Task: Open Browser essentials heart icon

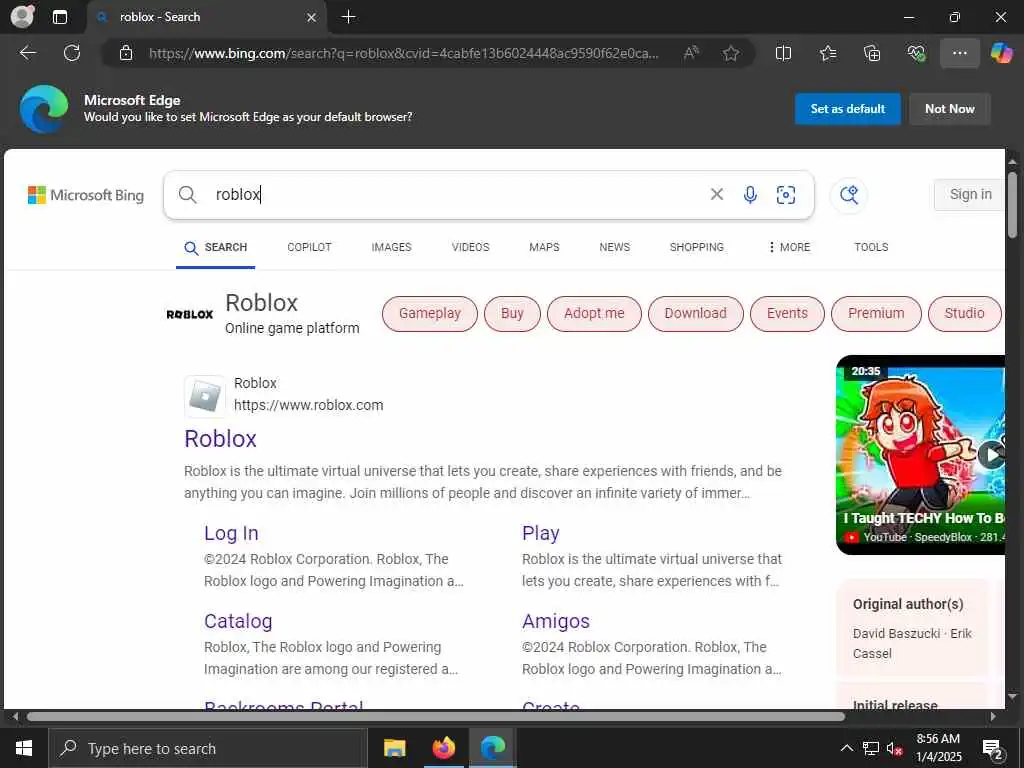Action: click(916, 53)
